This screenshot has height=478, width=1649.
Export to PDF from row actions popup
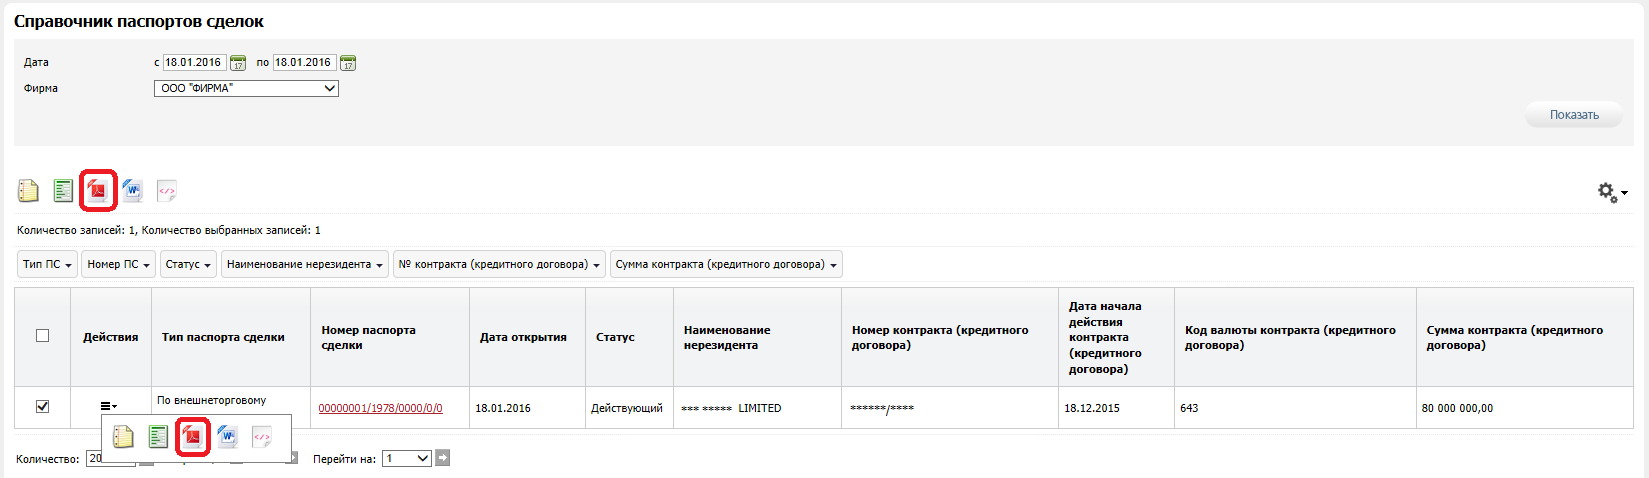tap(192, 437)
